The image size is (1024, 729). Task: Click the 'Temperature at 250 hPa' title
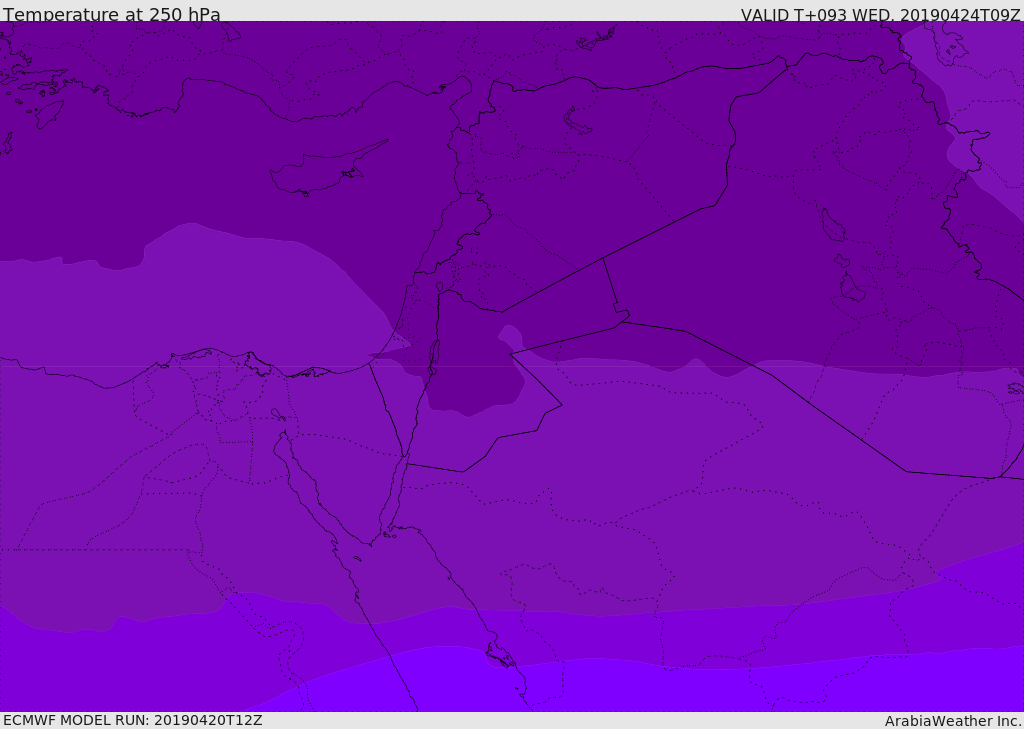(x=112, y=14)
